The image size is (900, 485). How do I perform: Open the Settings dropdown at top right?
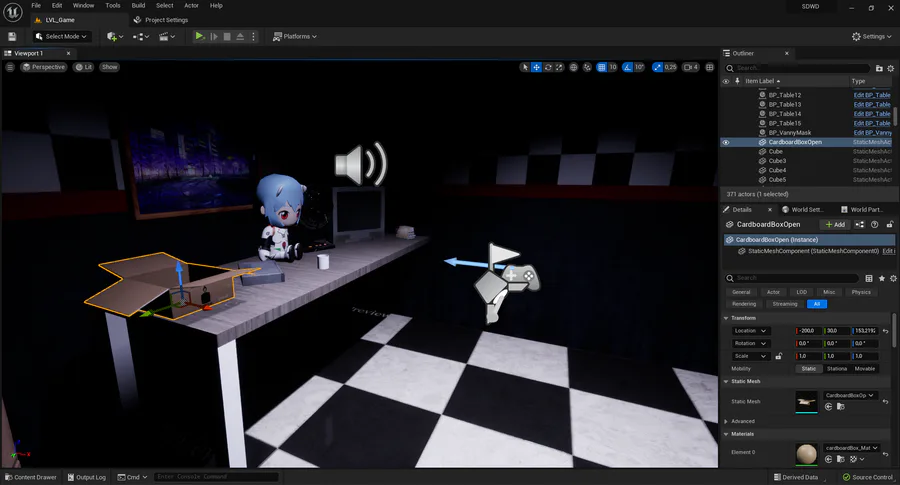[871, 36]
